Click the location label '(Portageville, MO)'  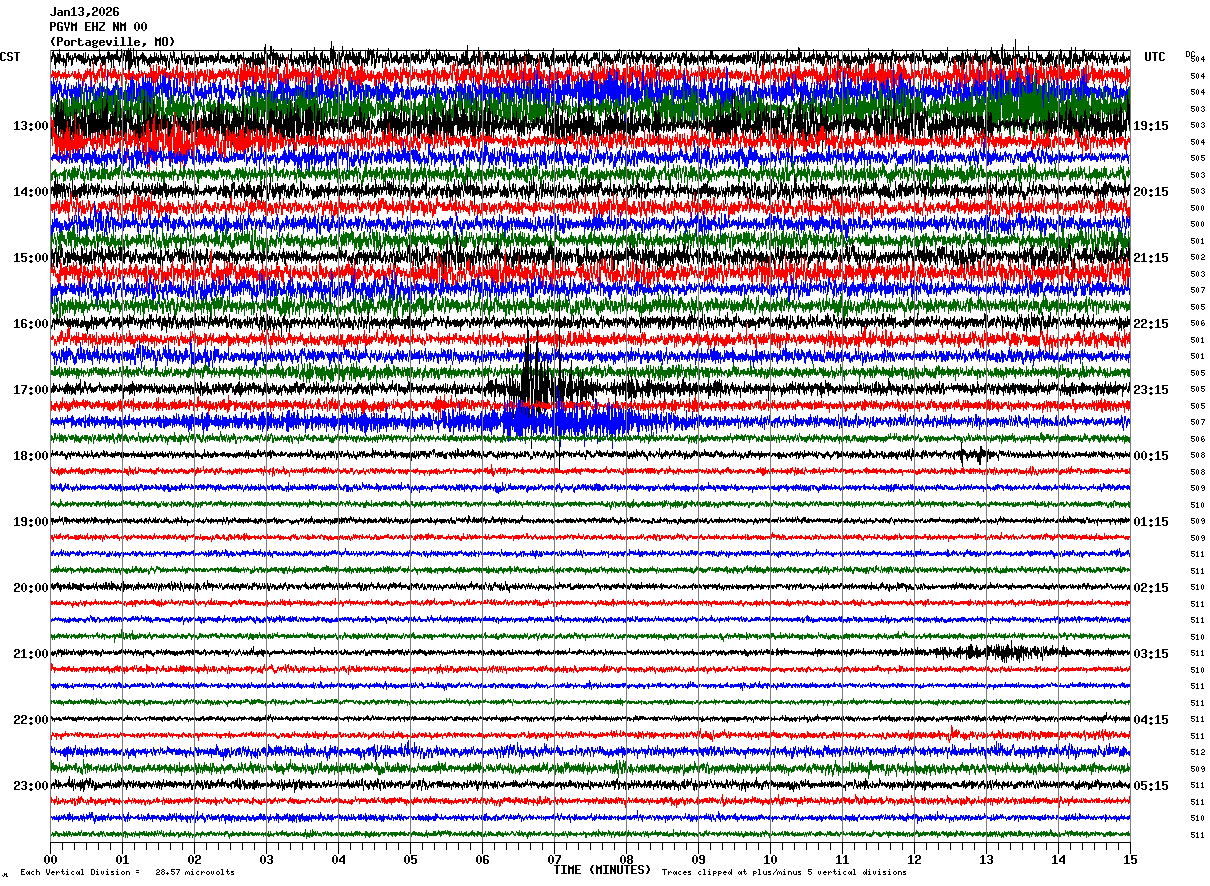(112, 42)
